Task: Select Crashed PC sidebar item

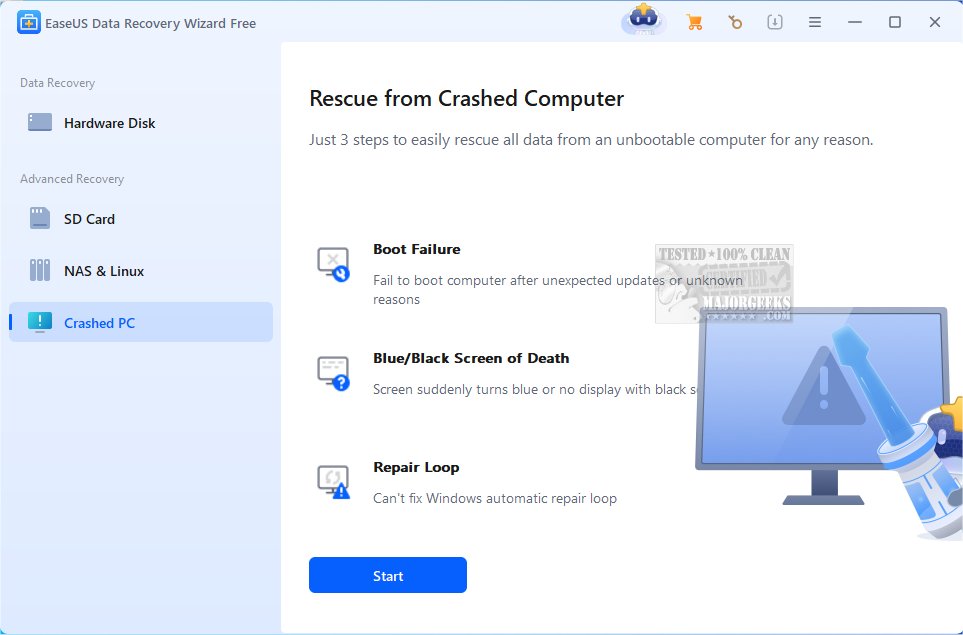Action: [x=141, y=322]
